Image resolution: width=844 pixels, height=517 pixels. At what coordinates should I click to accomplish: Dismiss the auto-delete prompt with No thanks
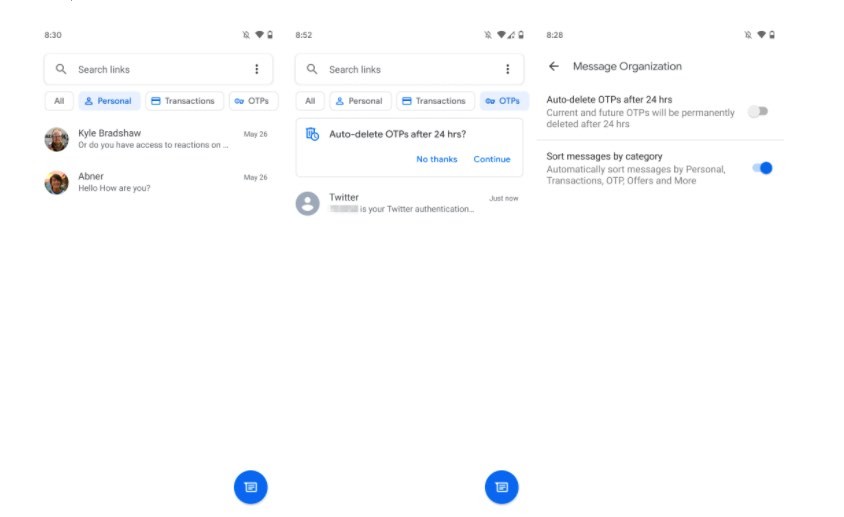[437, 159]
